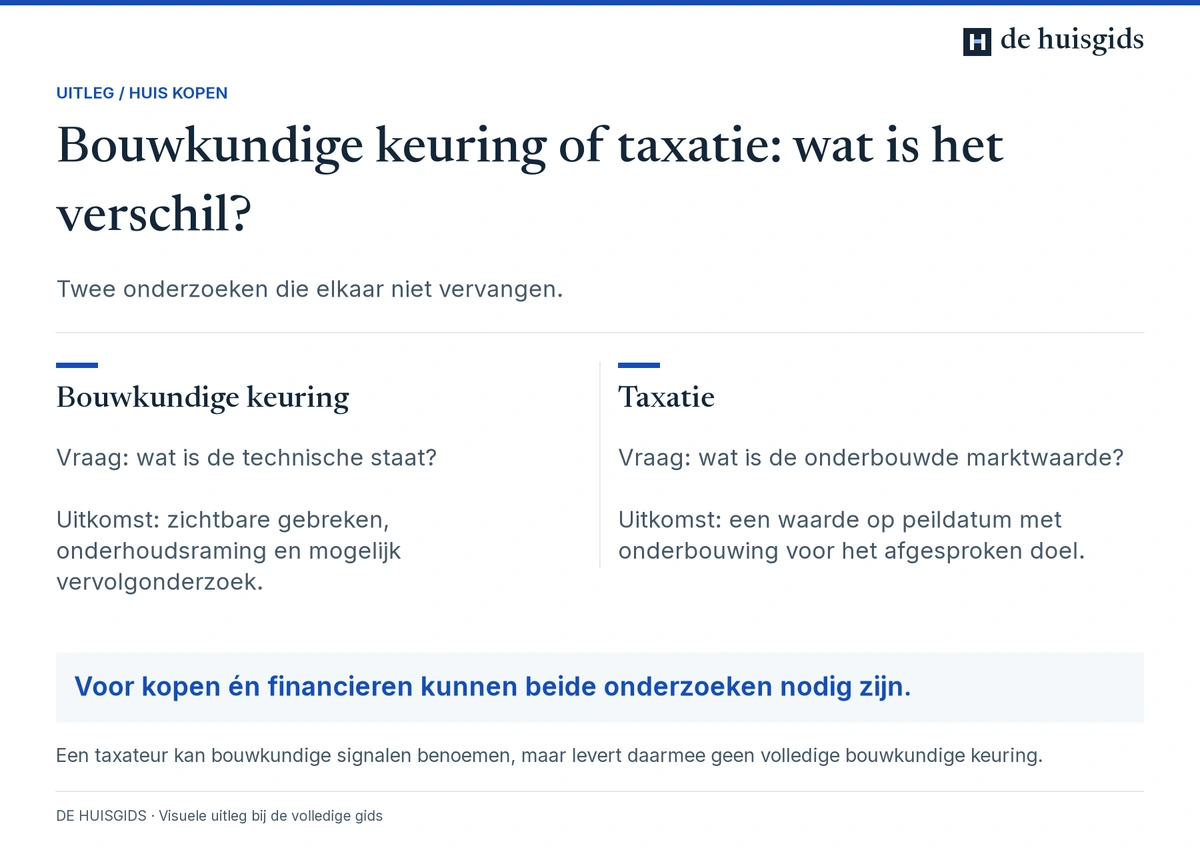The width and height of the screenshot is (1200, 850).
Task: Click highlighted 'Voor kopen én financieren' statement
Action: pyautogui.click(x=493, y=687)
